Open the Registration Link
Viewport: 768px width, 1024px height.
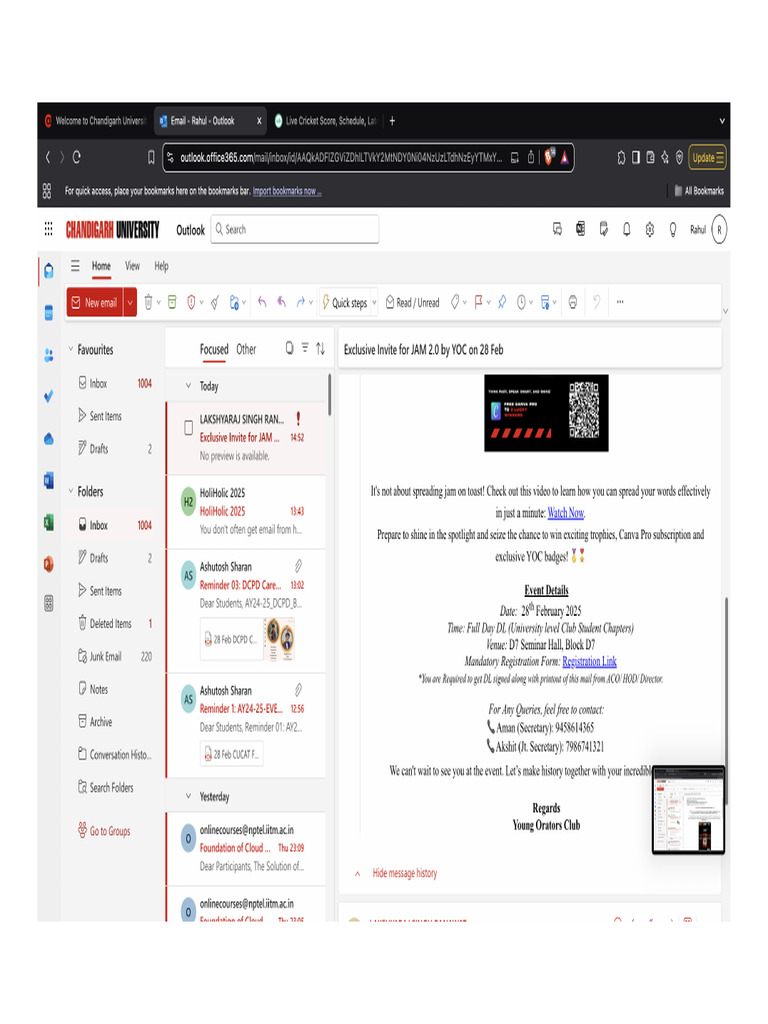click(589, 662)
